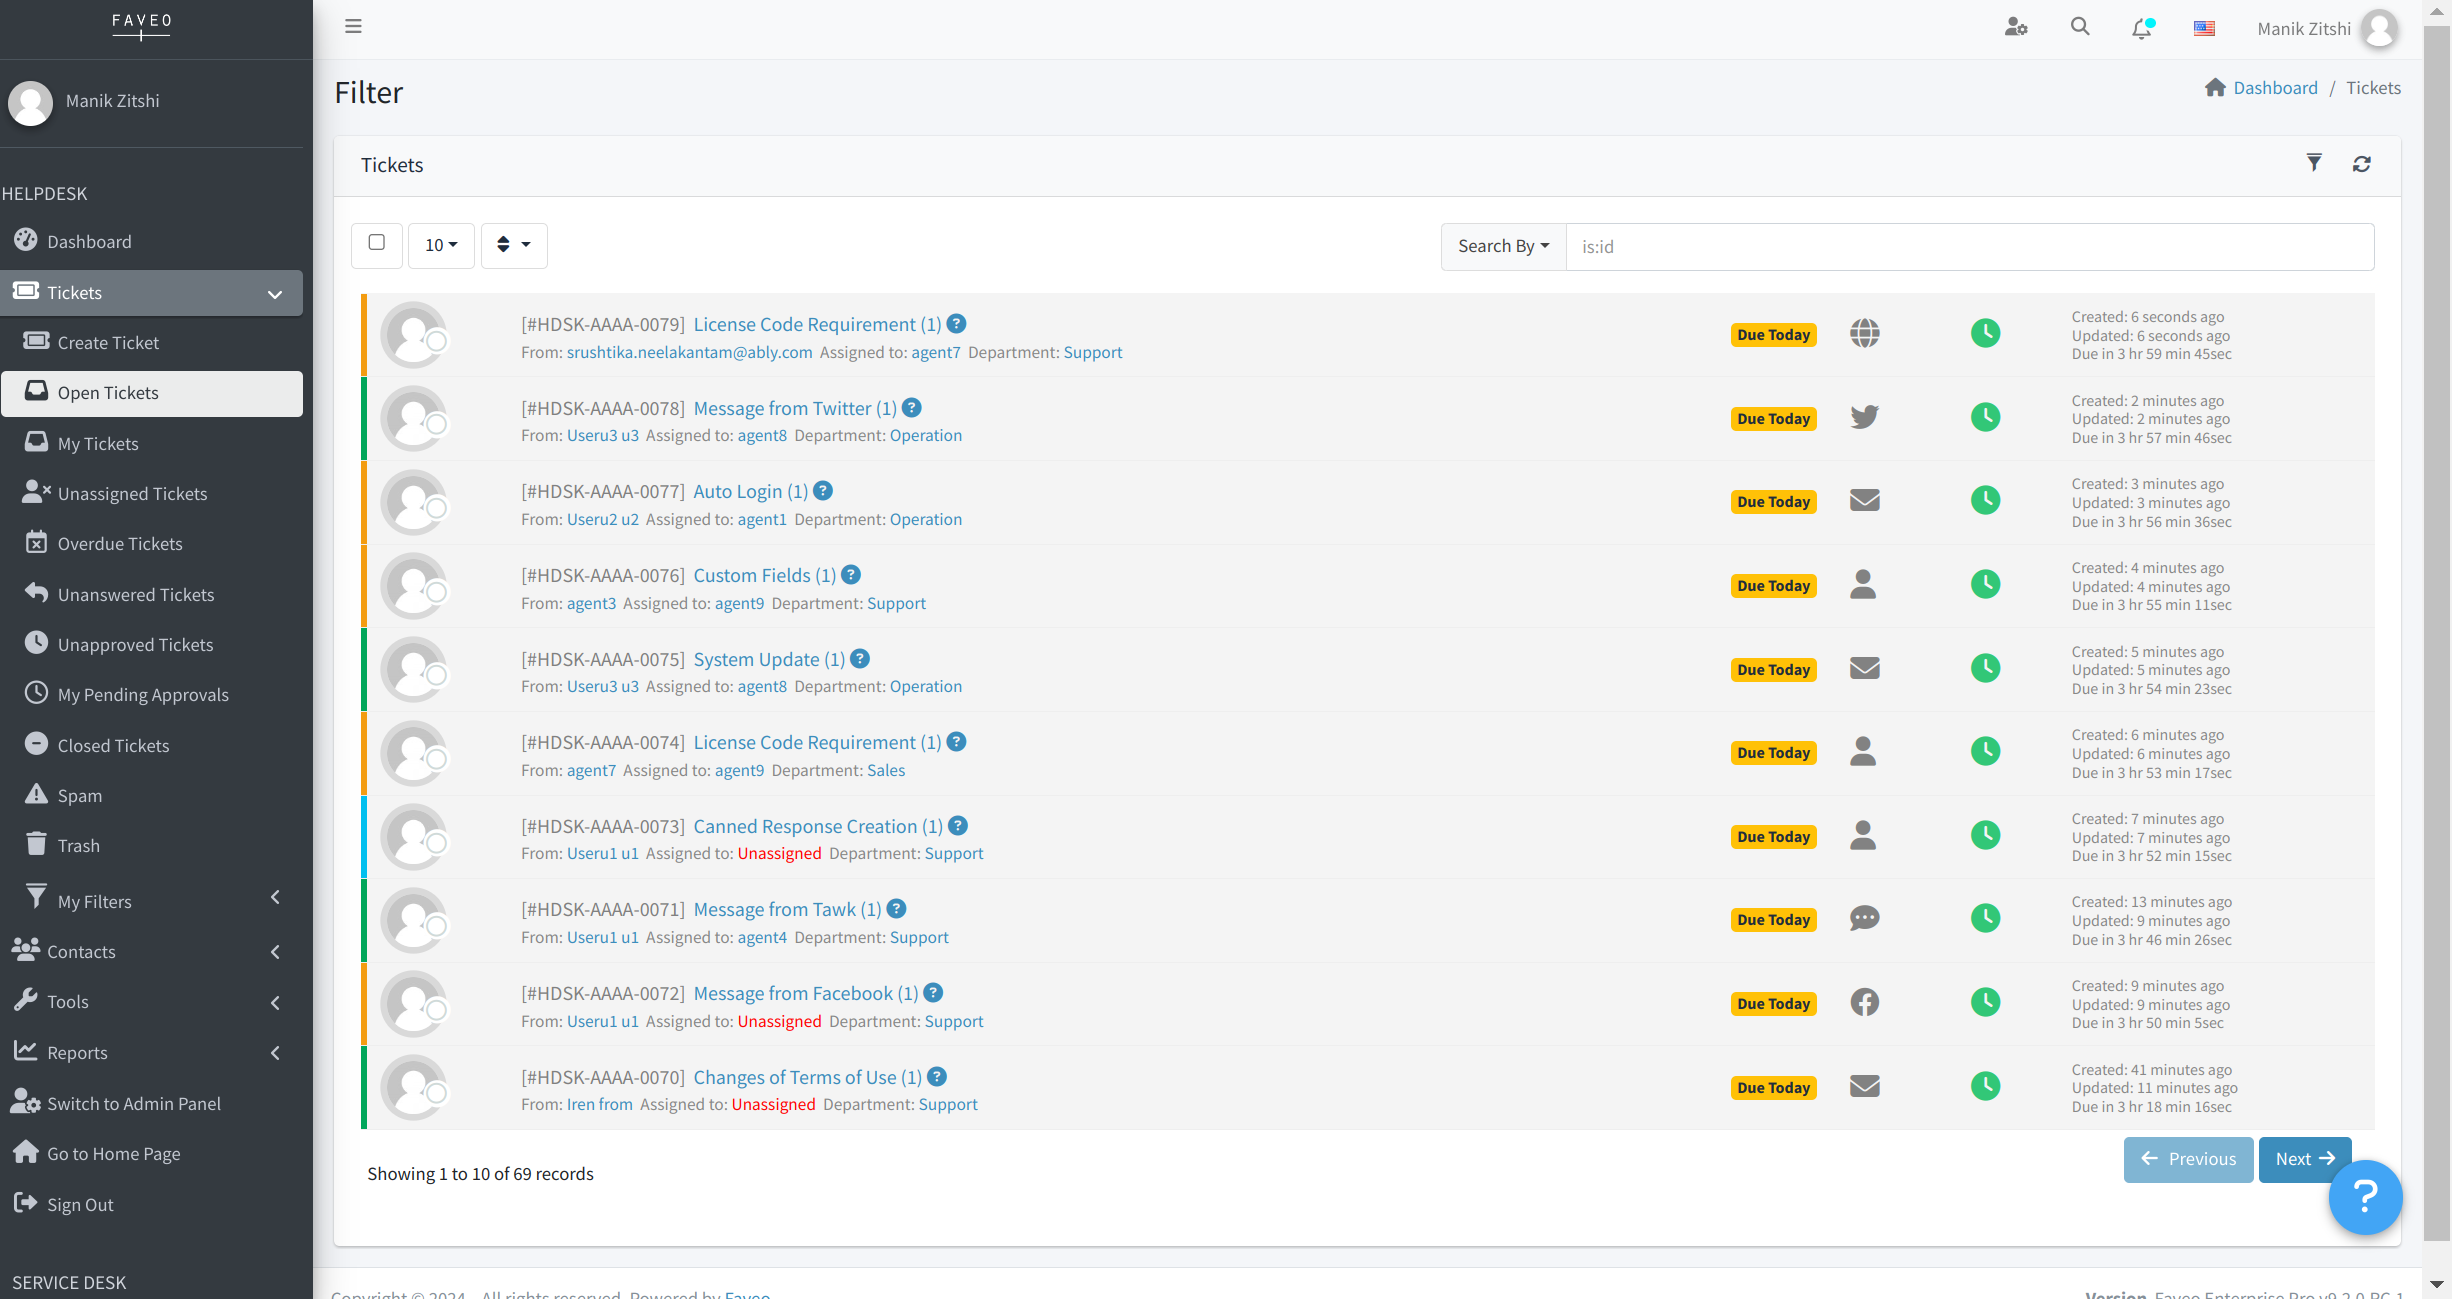The height and width of the screenshot is (1299, 2452).
Task: Click Due Today badge on ticket 0073
Action: click(x=1773, y=837)
